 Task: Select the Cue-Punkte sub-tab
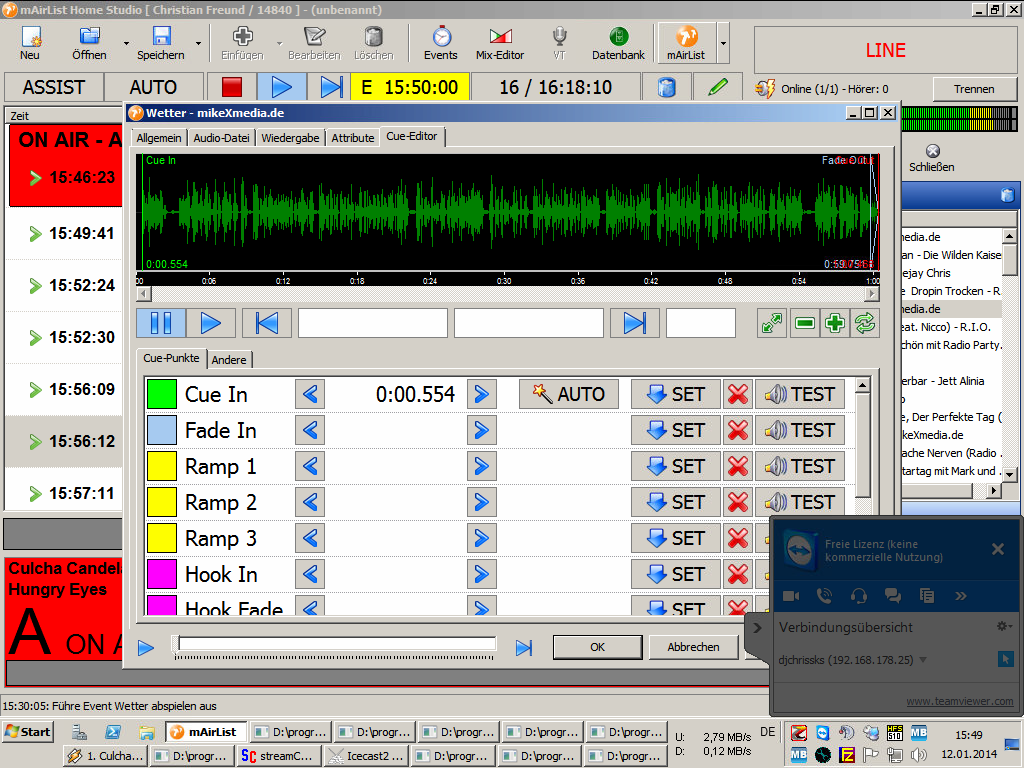click(x=171, y=358)
